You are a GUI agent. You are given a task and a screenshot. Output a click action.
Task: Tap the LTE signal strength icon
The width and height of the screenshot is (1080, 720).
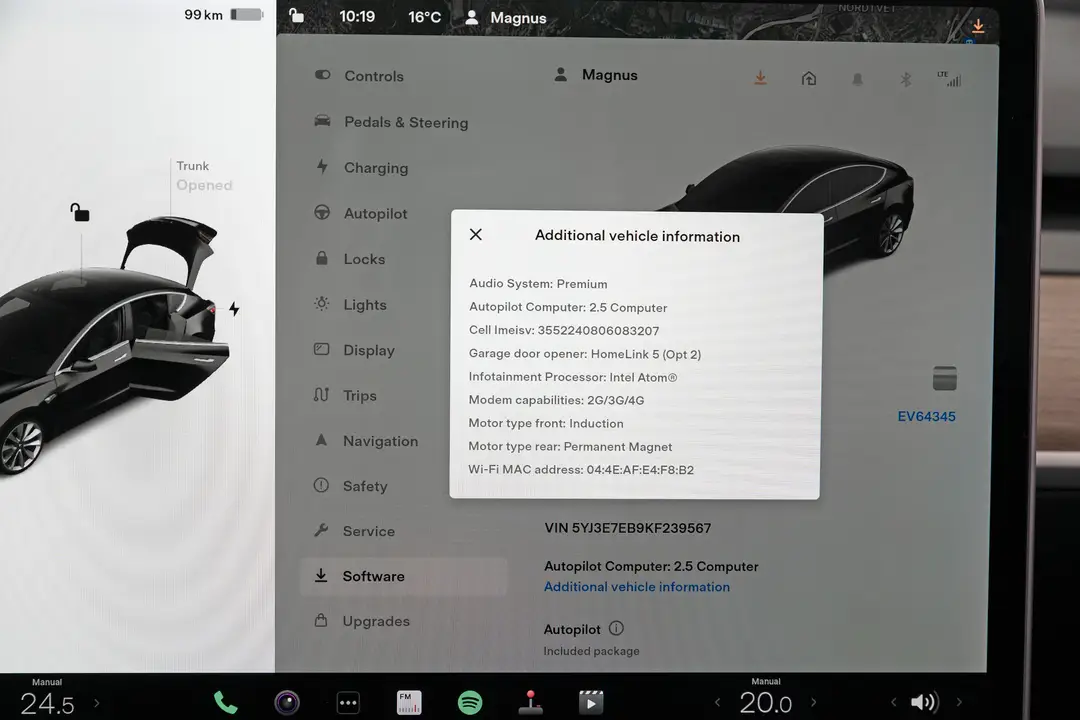click(949, 79)
